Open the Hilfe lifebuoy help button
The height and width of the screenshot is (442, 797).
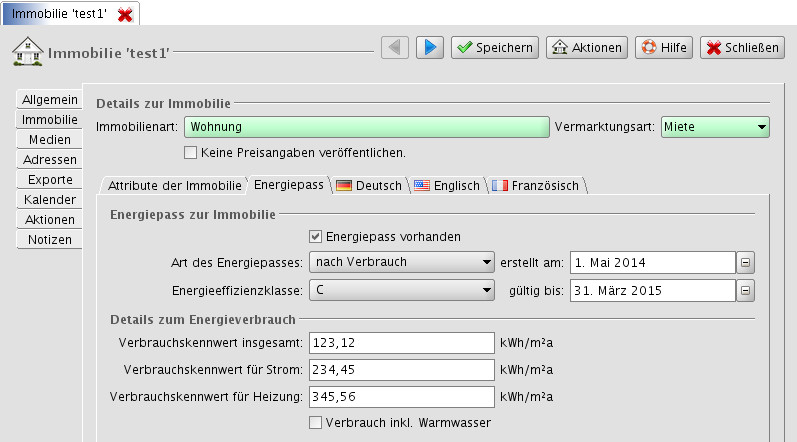click(x=664, y=47)
